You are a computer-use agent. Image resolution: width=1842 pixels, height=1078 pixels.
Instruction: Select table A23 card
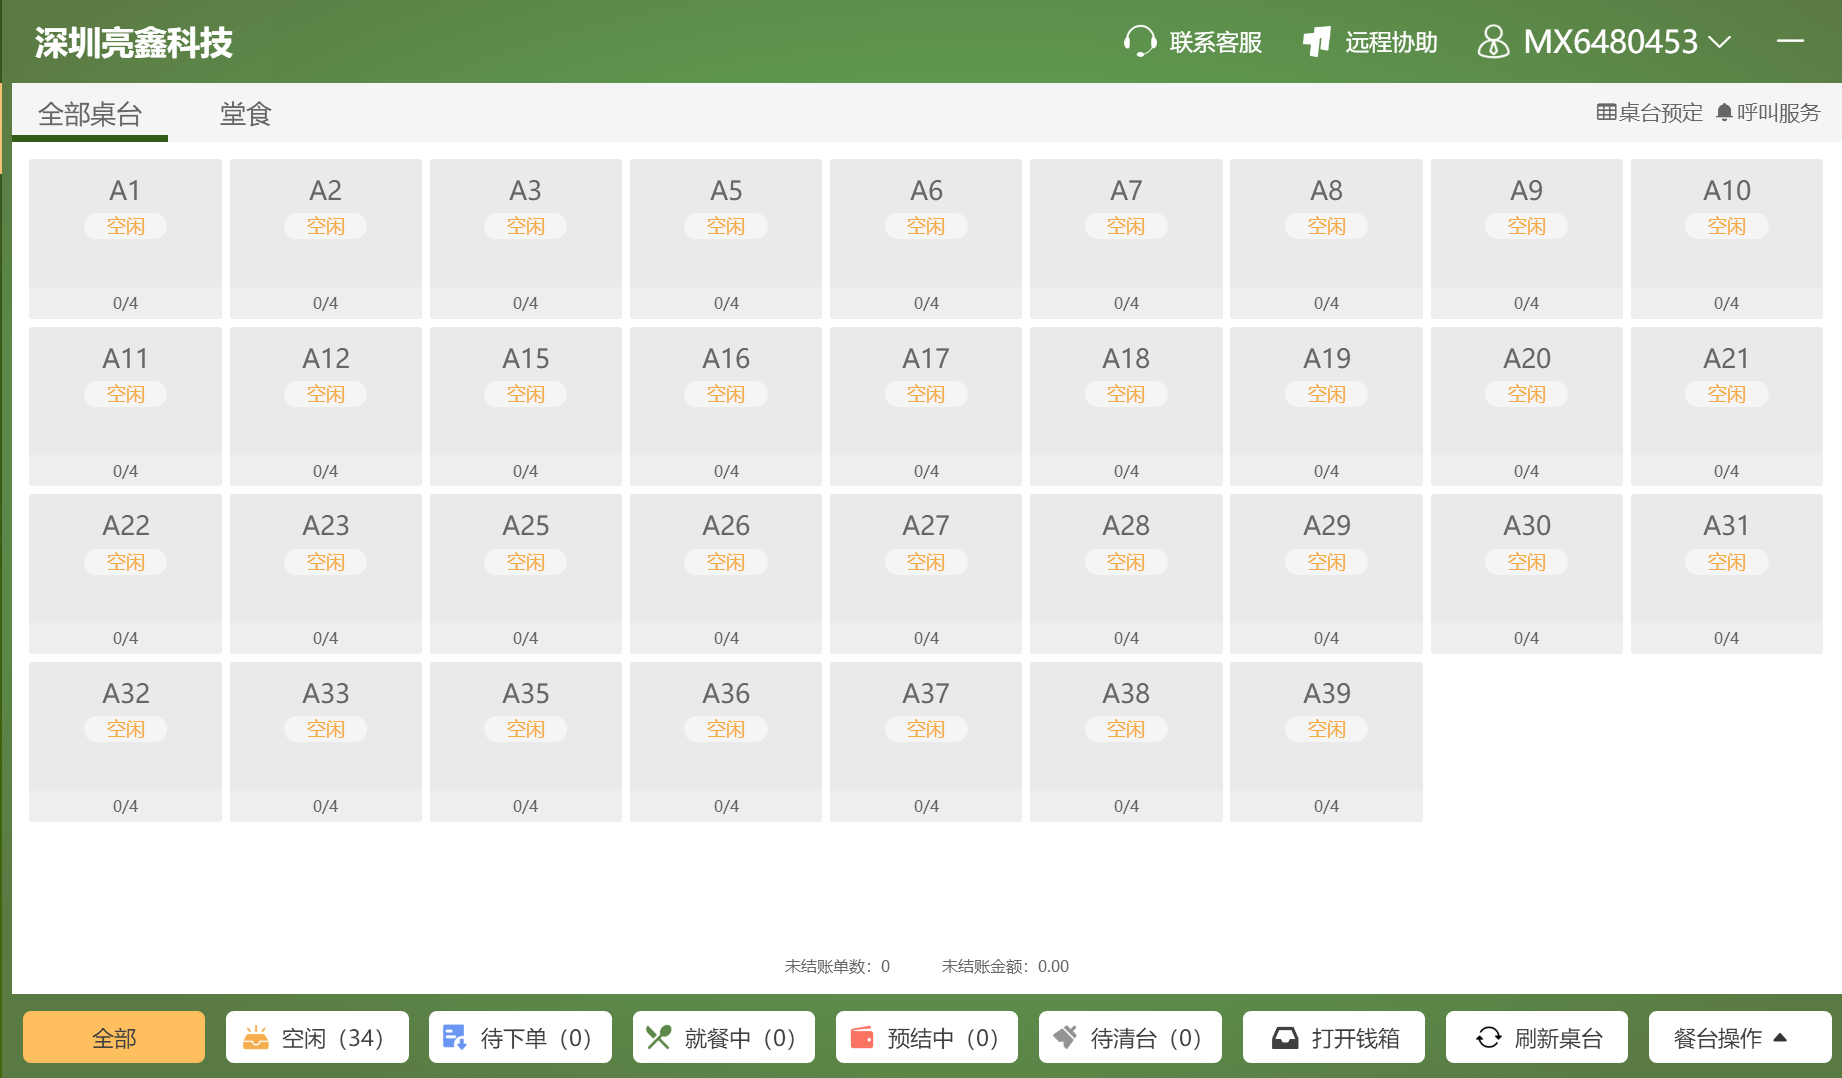[x=326, y=574]
